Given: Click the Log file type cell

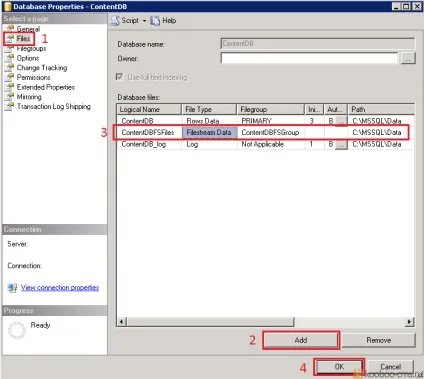Looking at the screenshot, I should tap(209, 144).
